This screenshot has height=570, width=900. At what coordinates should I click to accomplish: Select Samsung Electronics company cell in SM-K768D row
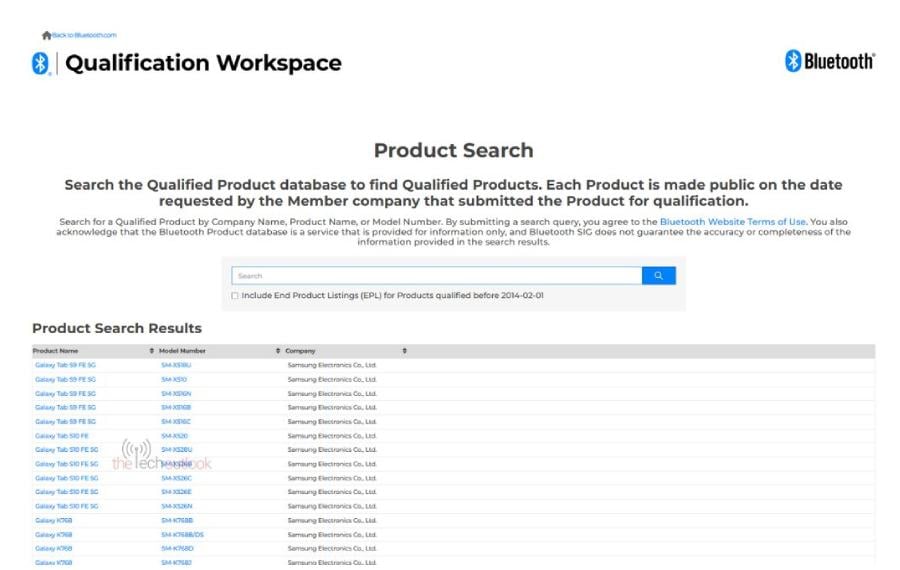point(332,549)
